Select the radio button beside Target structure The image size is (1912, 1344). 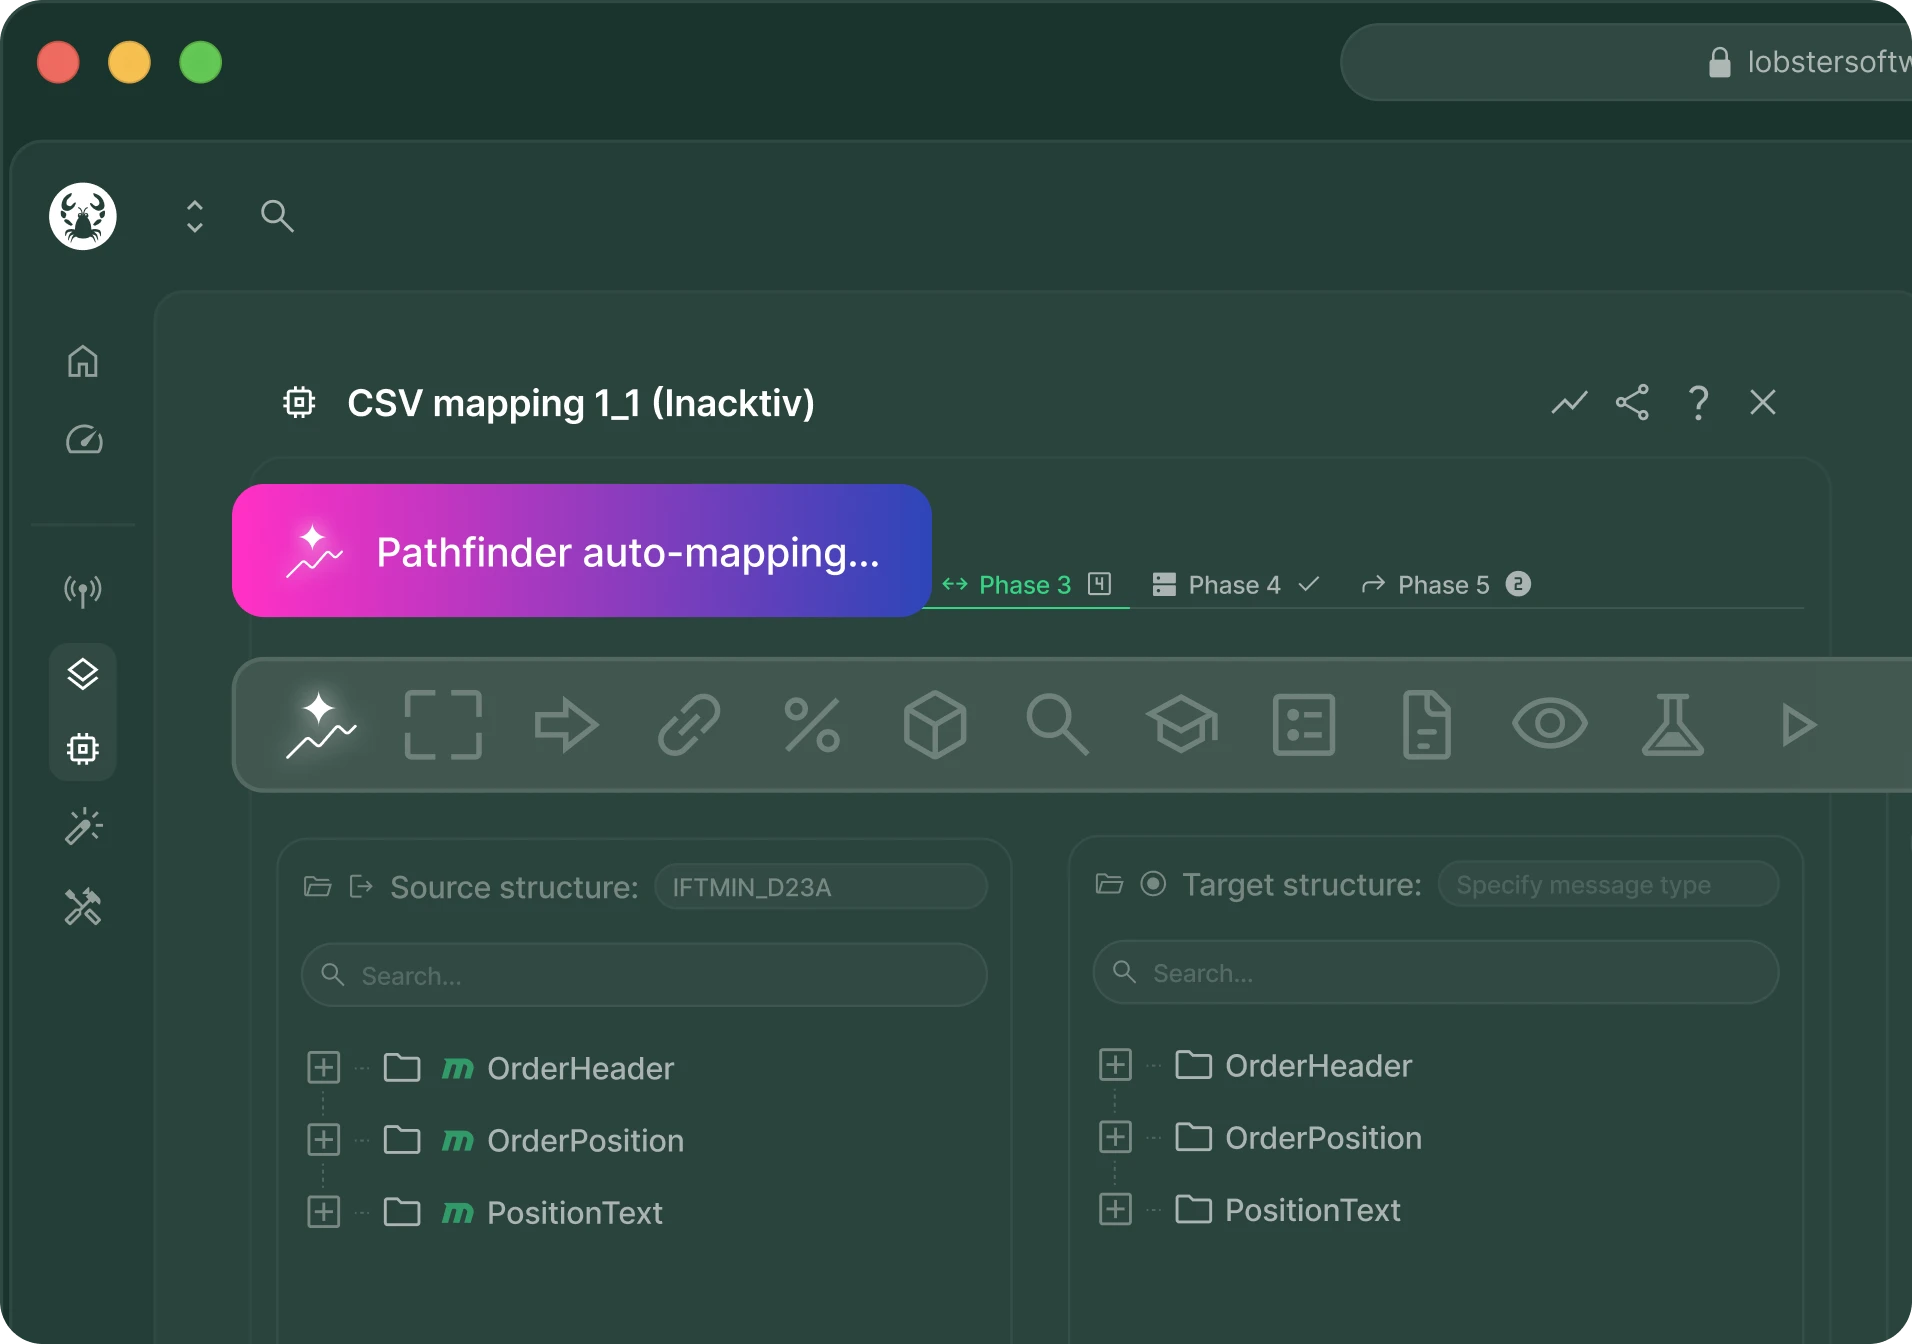coord(1153,884)
